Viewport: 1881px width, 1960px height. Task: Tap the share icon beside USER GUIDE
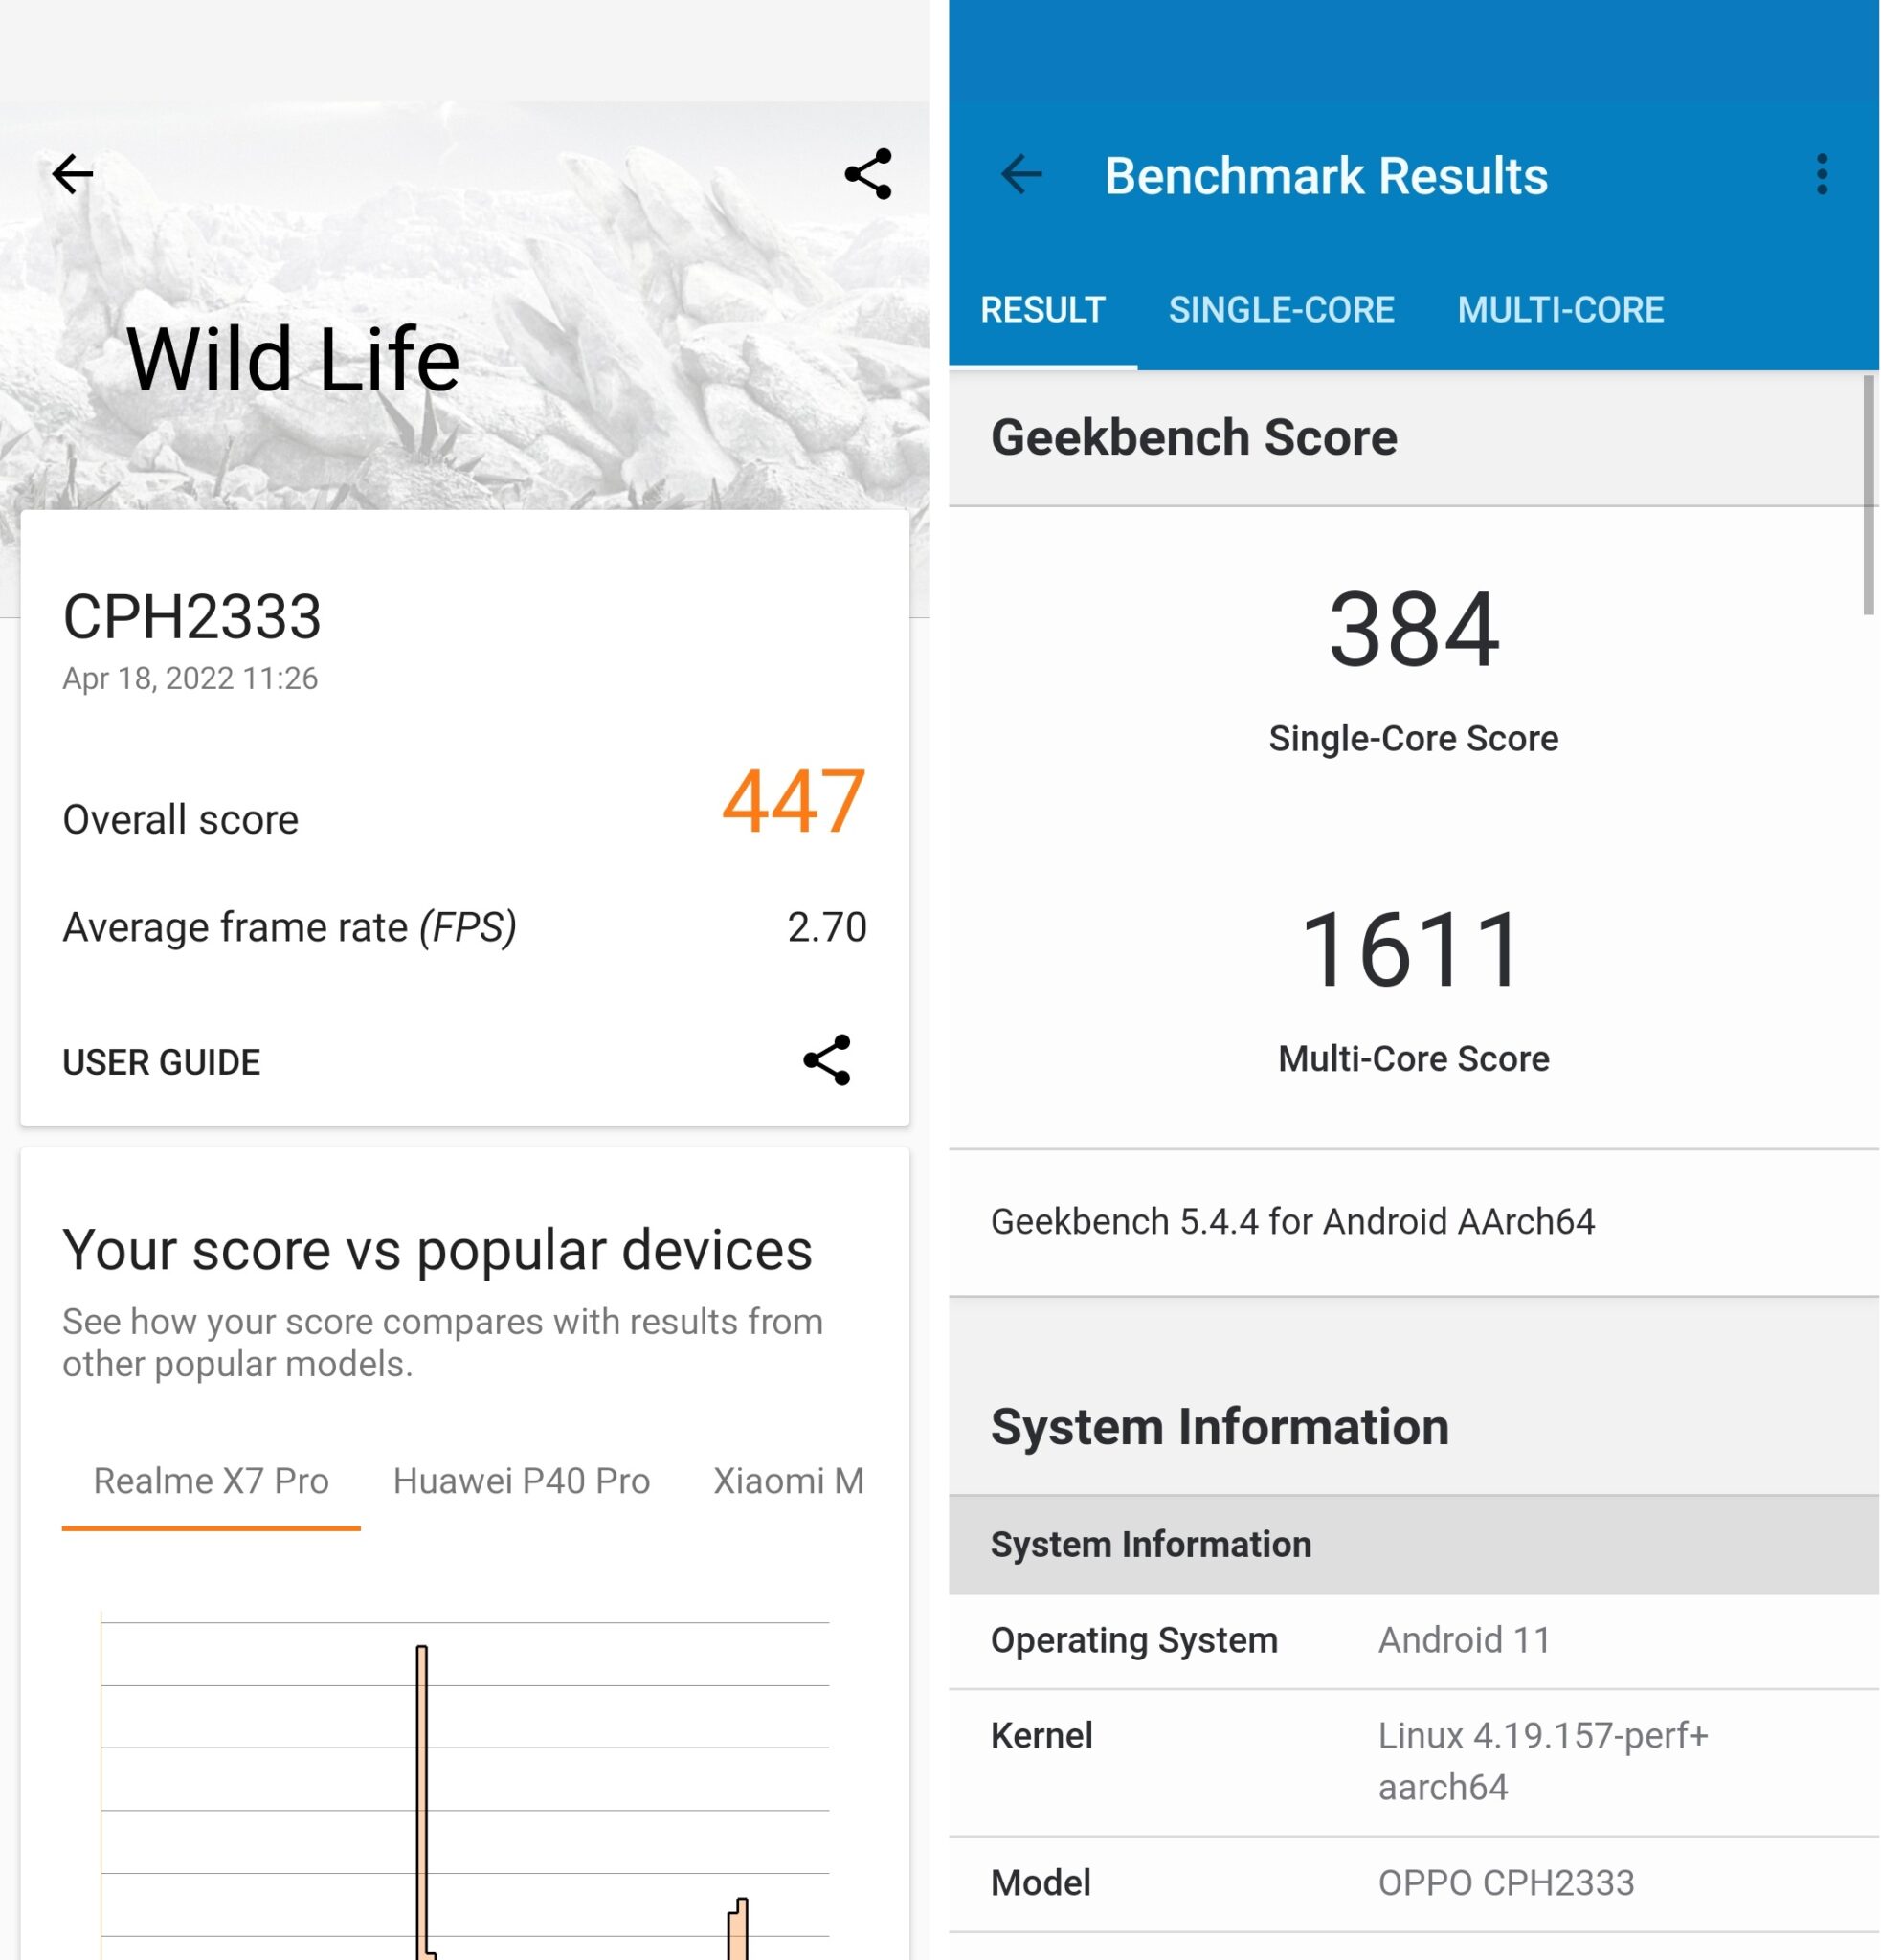pos(826,1060)
